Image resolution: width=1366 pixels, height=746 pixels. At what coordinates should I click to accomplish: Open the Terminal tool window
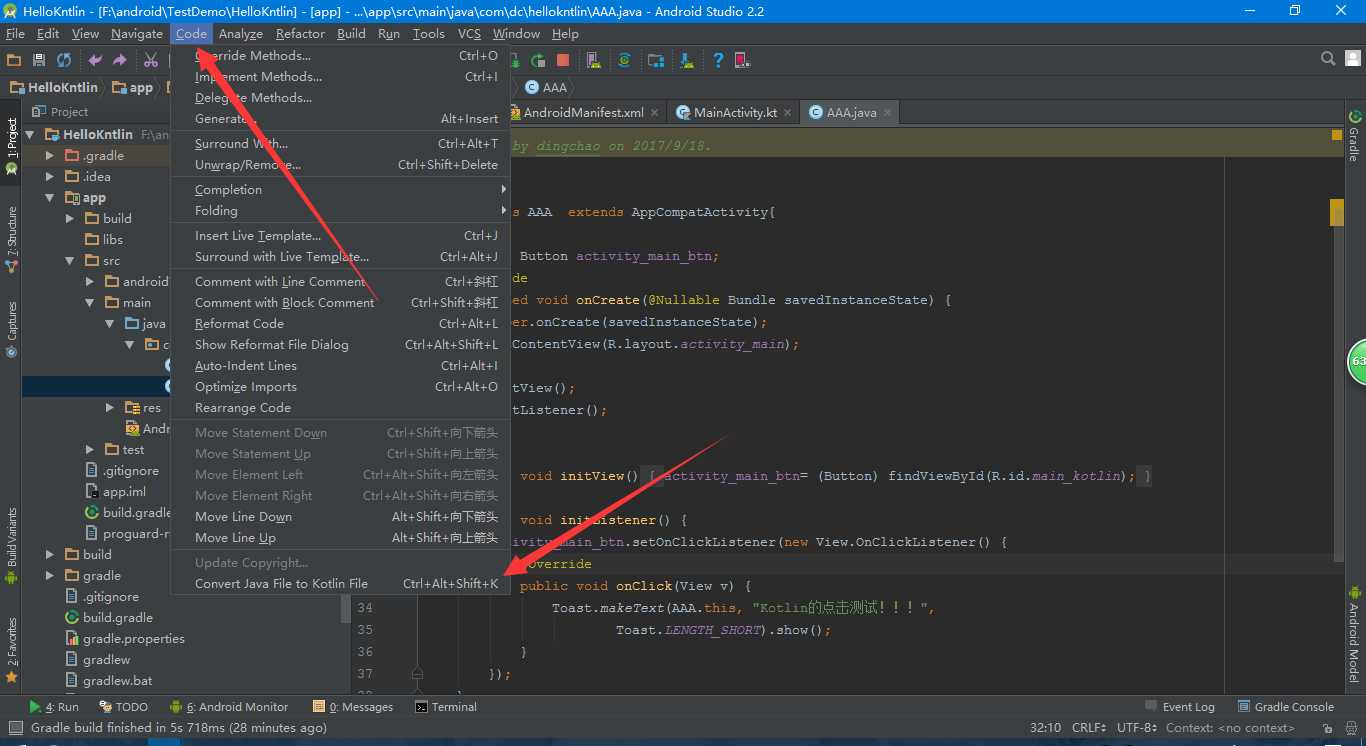[x=445, y=707]
